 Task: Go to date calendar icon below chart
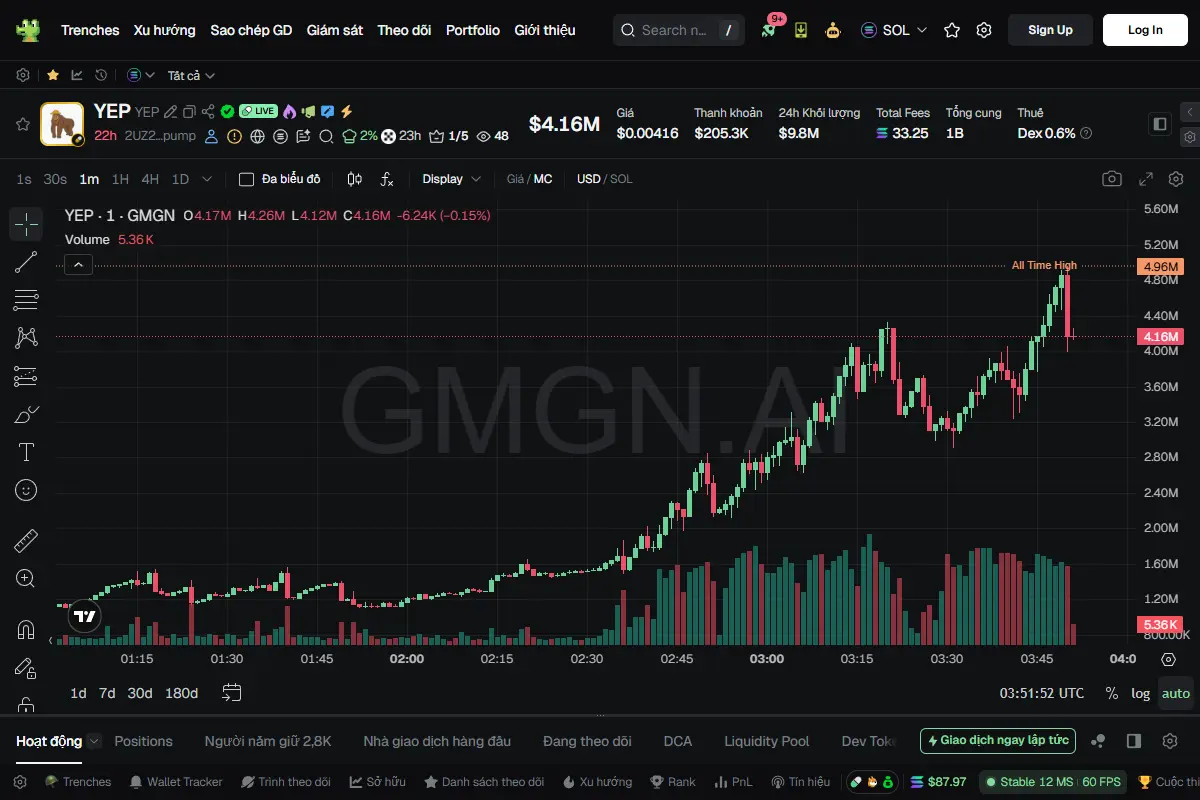coord(232,692)
